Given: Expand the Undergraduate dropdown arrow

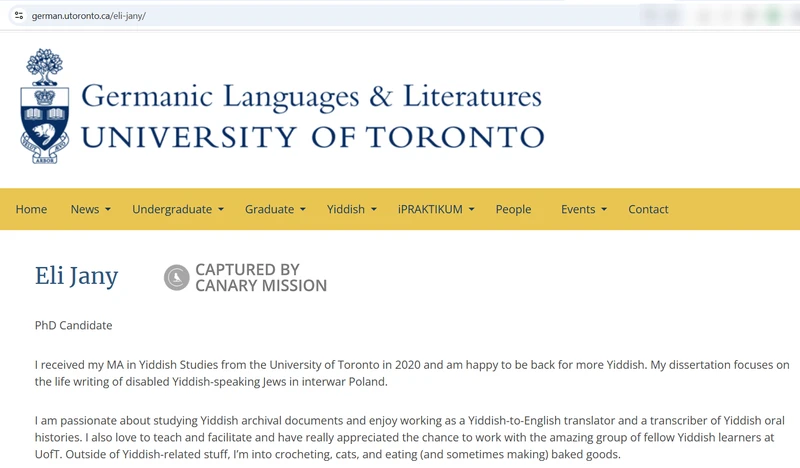Looking at the screenshot, I should coord(221,209).
